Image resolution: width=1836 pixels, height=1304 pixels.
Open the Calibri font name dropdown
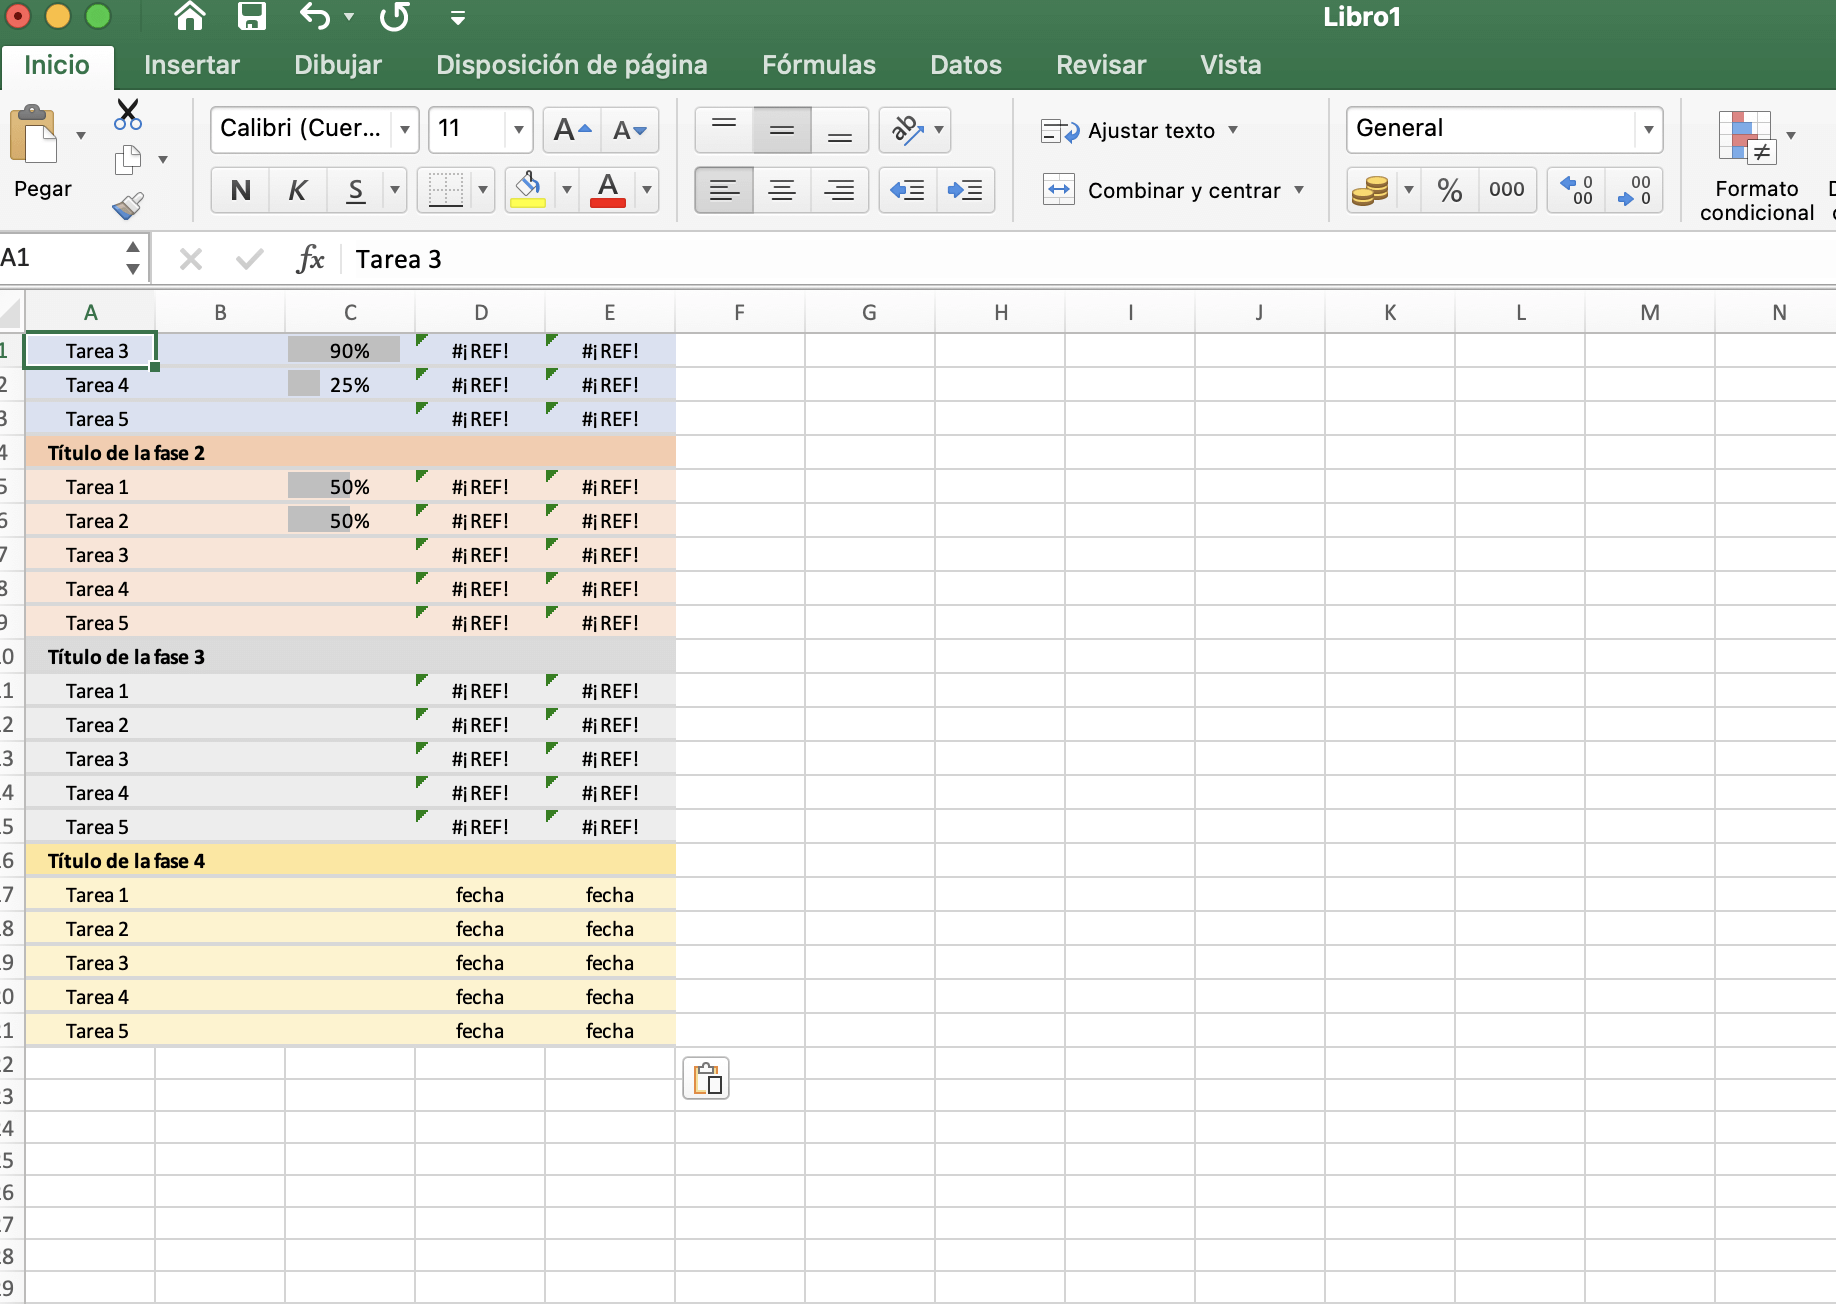[405, 130]
